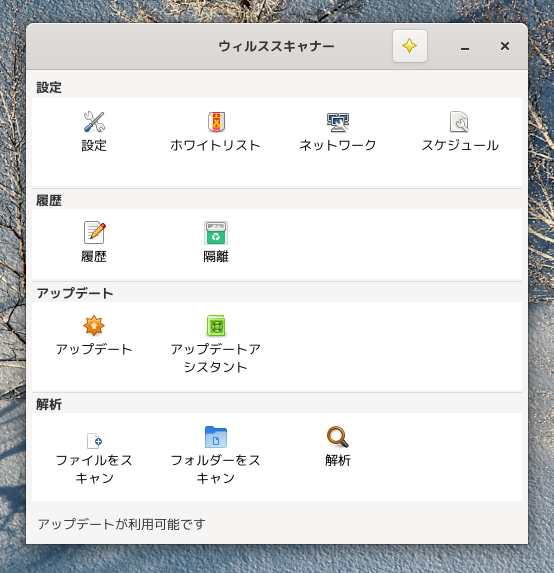
Task: Select the ファイルをスキャン file scan icon
Action: pyautogui.click(x=94, y=441)
